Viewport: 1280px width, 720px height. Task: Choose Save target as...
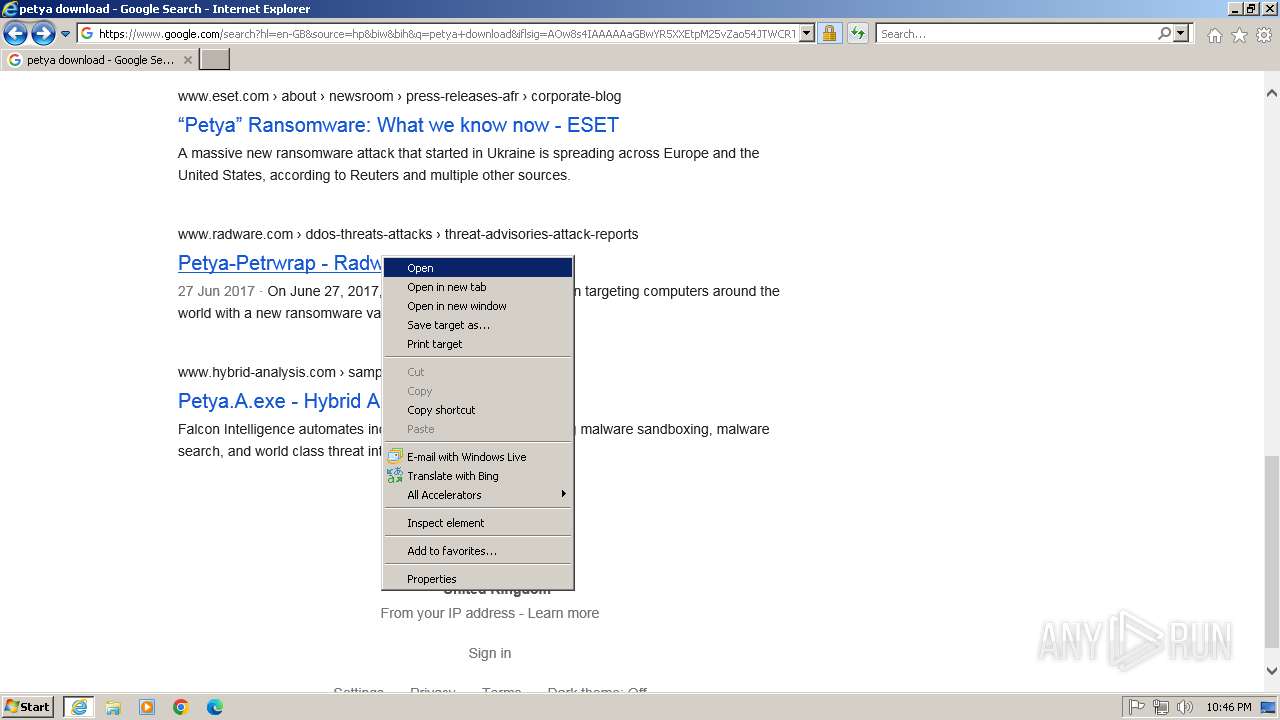tap(478, 325)
